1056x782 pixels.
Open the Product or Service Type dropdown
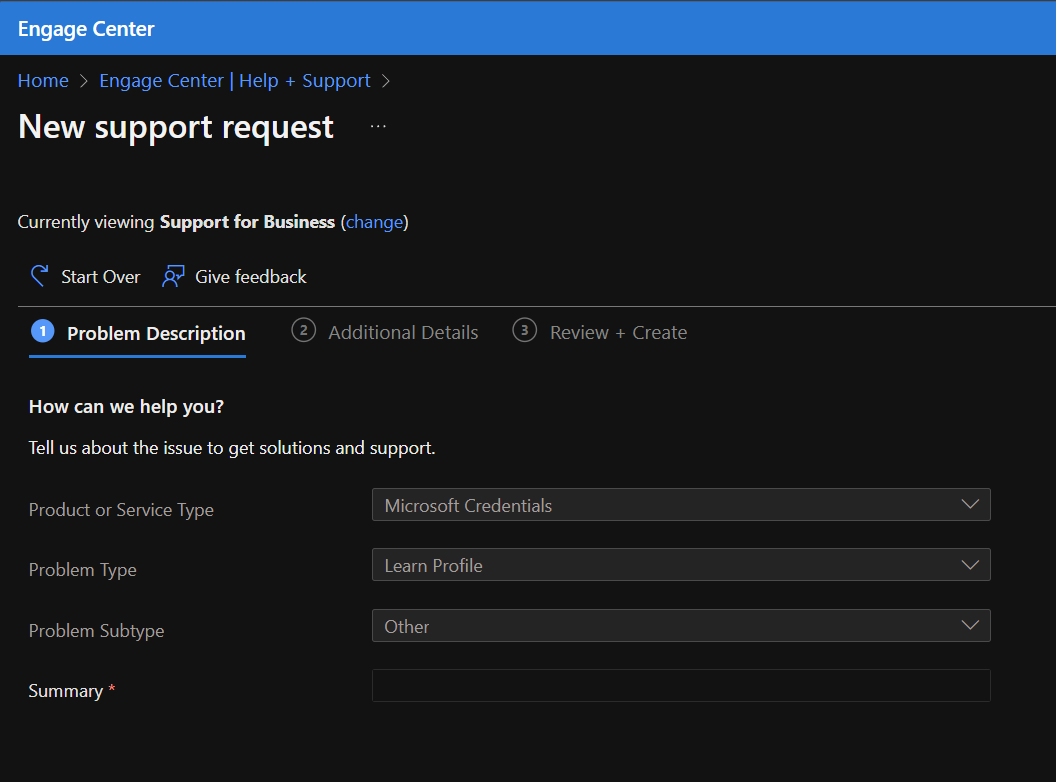pyautogui.click(x=681, y=504)
